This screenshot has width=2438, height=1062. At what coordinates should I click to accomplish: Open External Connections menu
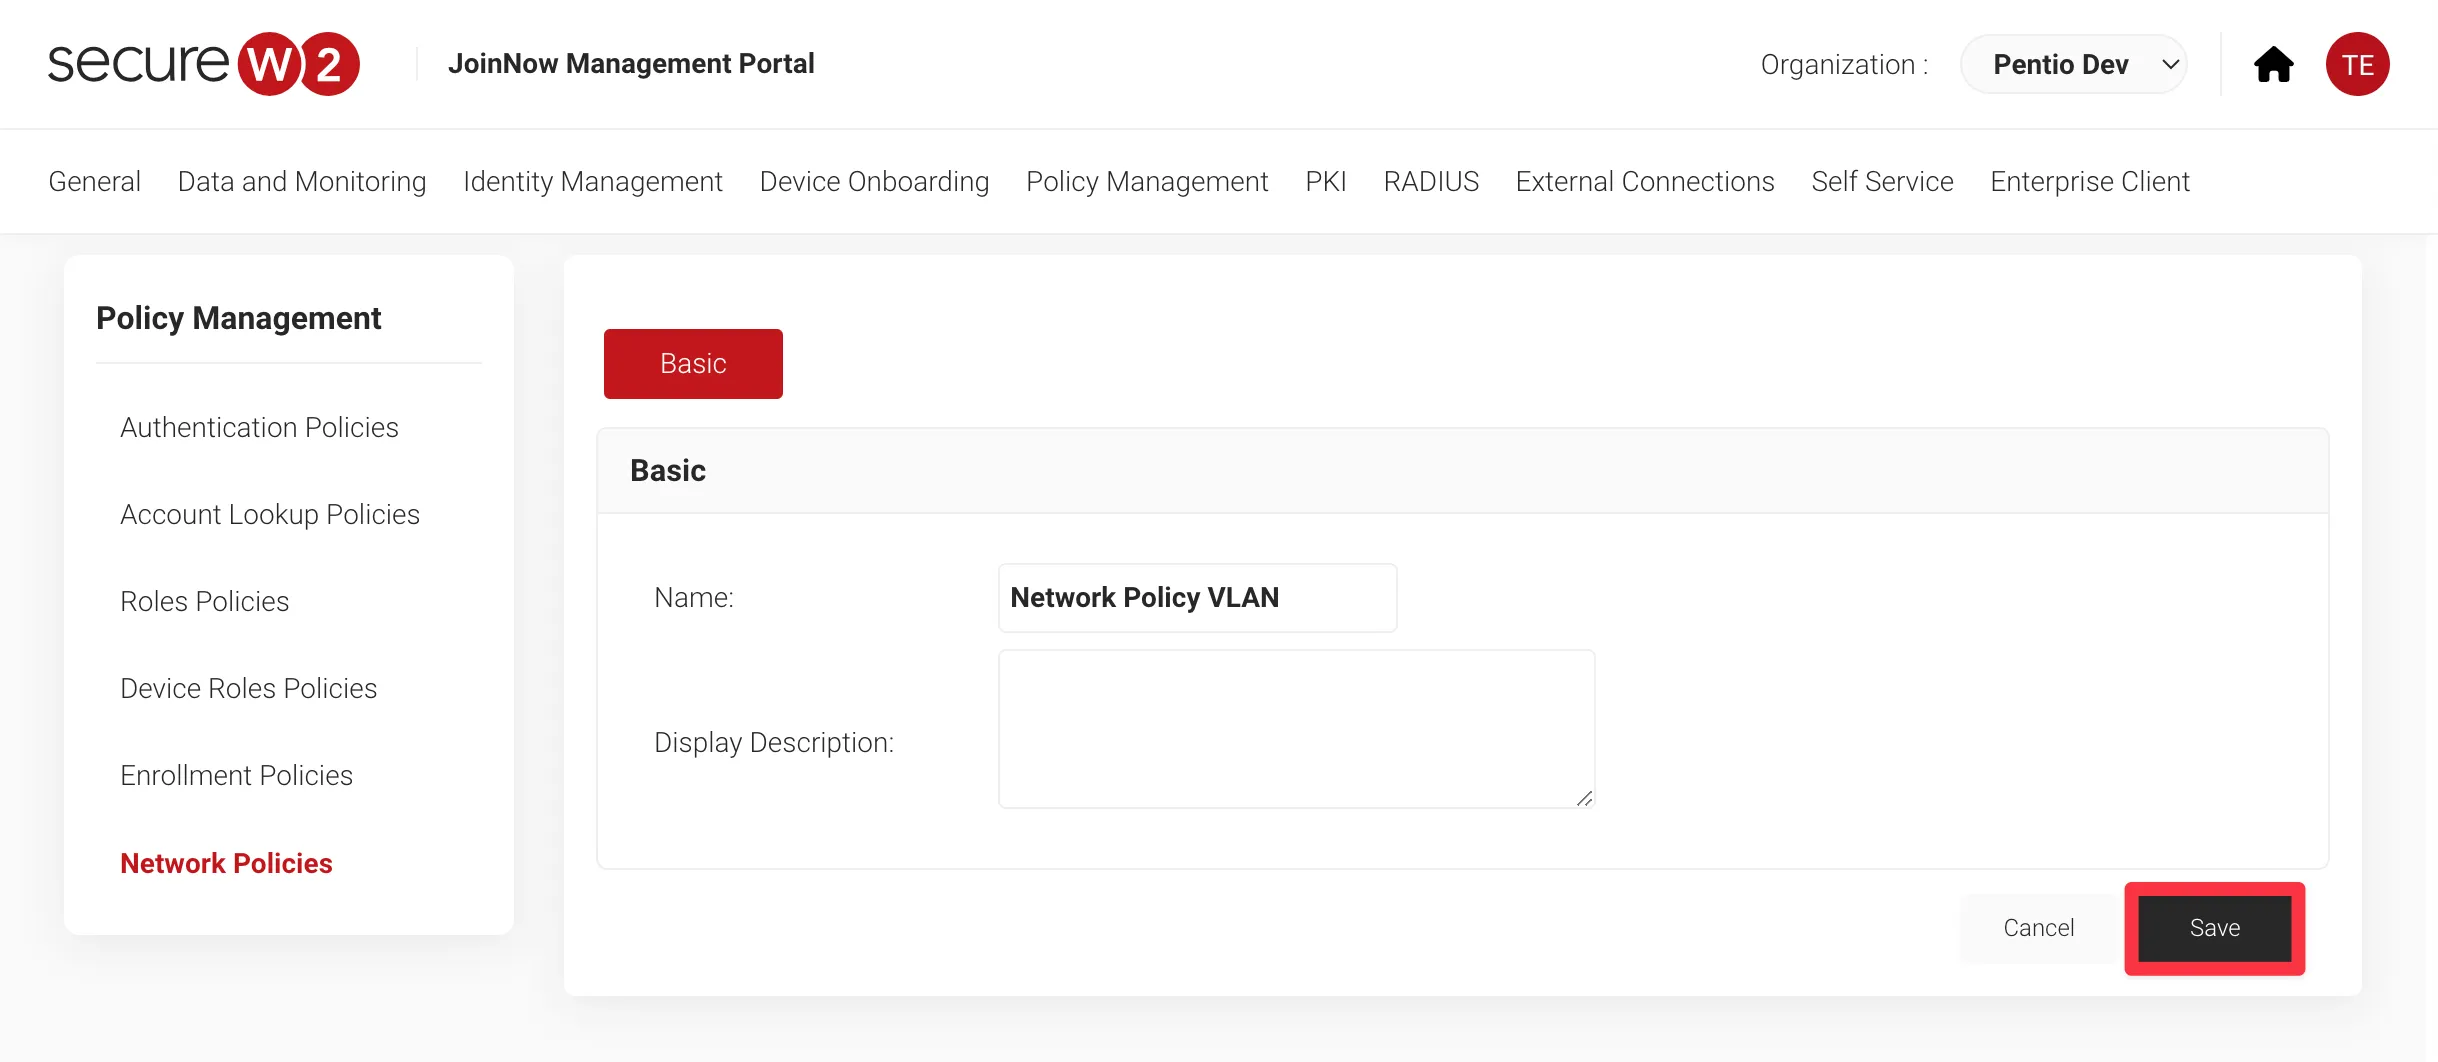(x=1644, y=181)
